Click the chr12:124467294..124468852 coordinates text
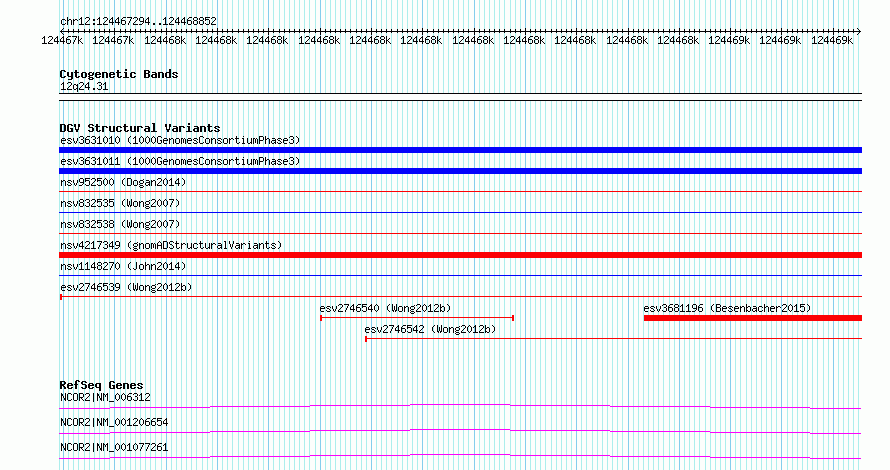Viewport: 890px width, 470px height. click(x=138, y=22)
